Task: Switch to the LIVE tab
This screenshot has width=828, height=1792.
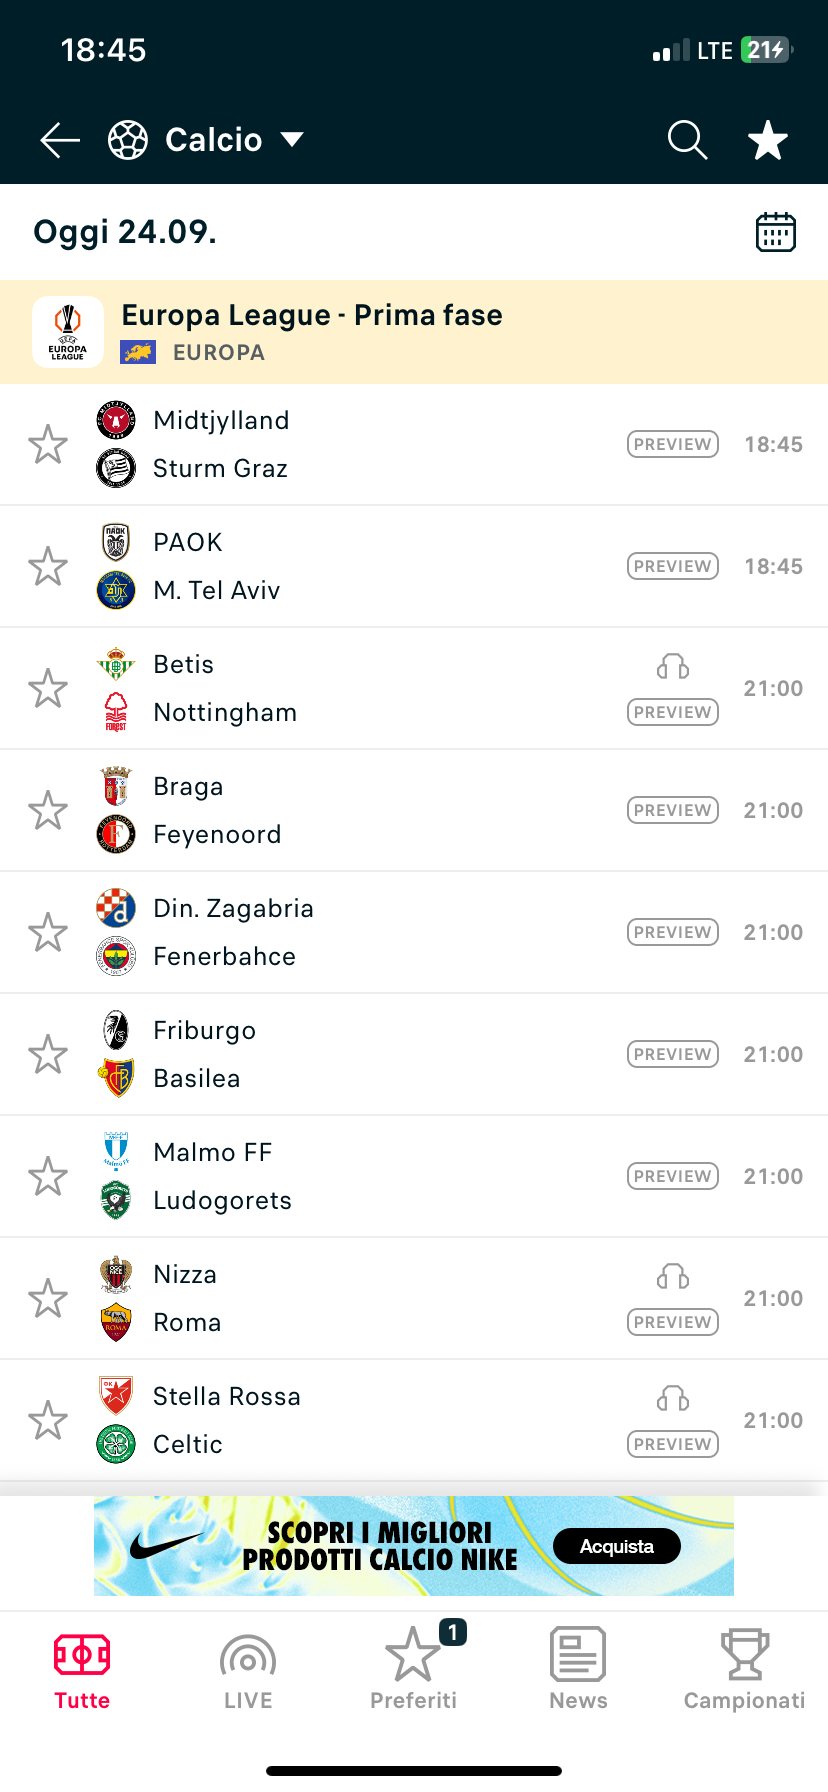Action: 248,1670
